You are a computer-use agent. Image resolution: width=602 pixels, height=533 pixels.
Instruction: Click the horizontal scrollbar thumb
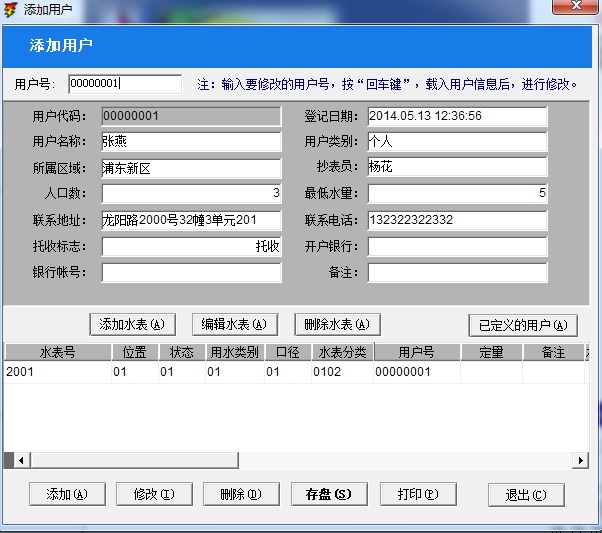[134, 460]
